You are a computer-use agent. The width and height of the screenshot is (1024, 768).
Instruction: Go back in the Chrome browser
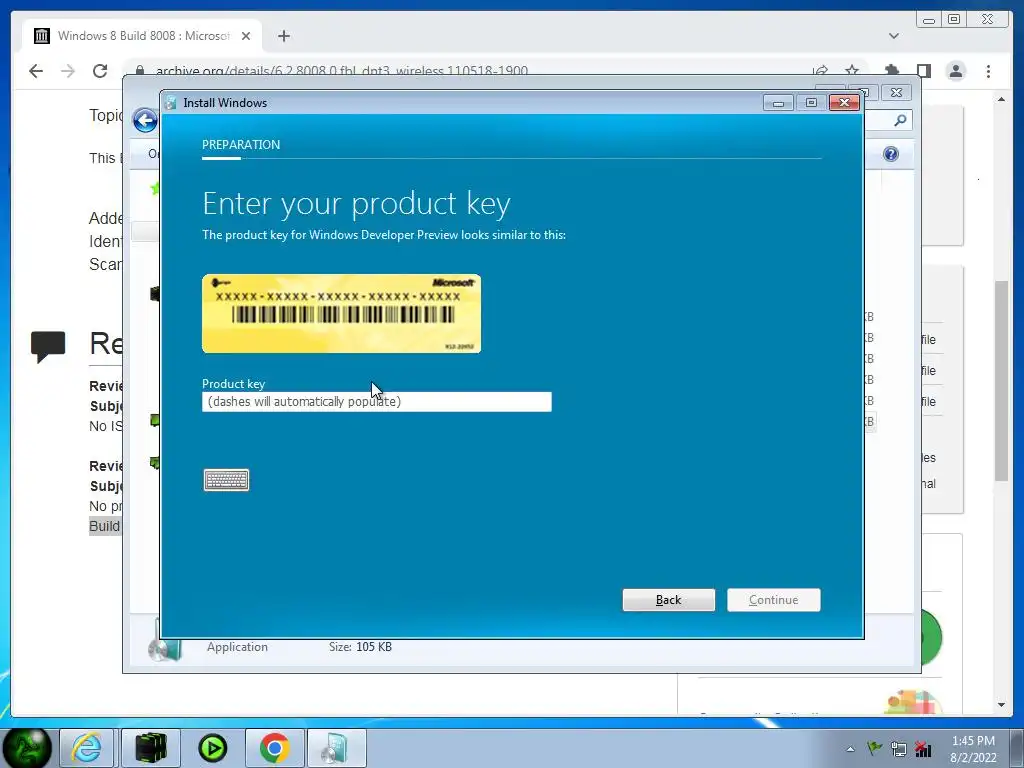click(x=36, y=71)
